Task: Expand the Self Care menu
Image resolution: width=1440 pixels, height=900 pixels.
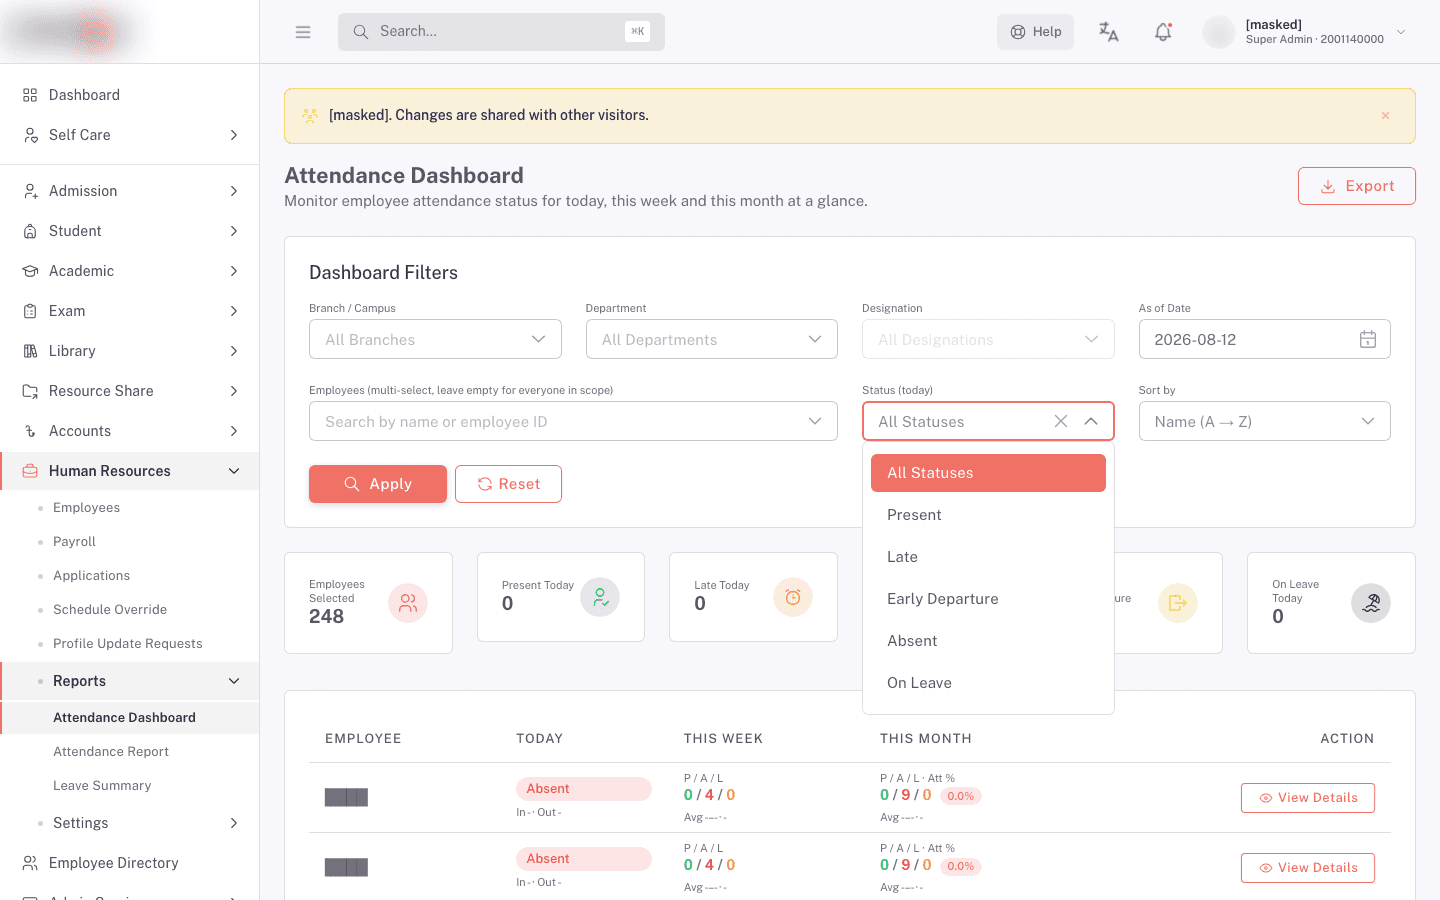Action: click(x=130, y=135)
